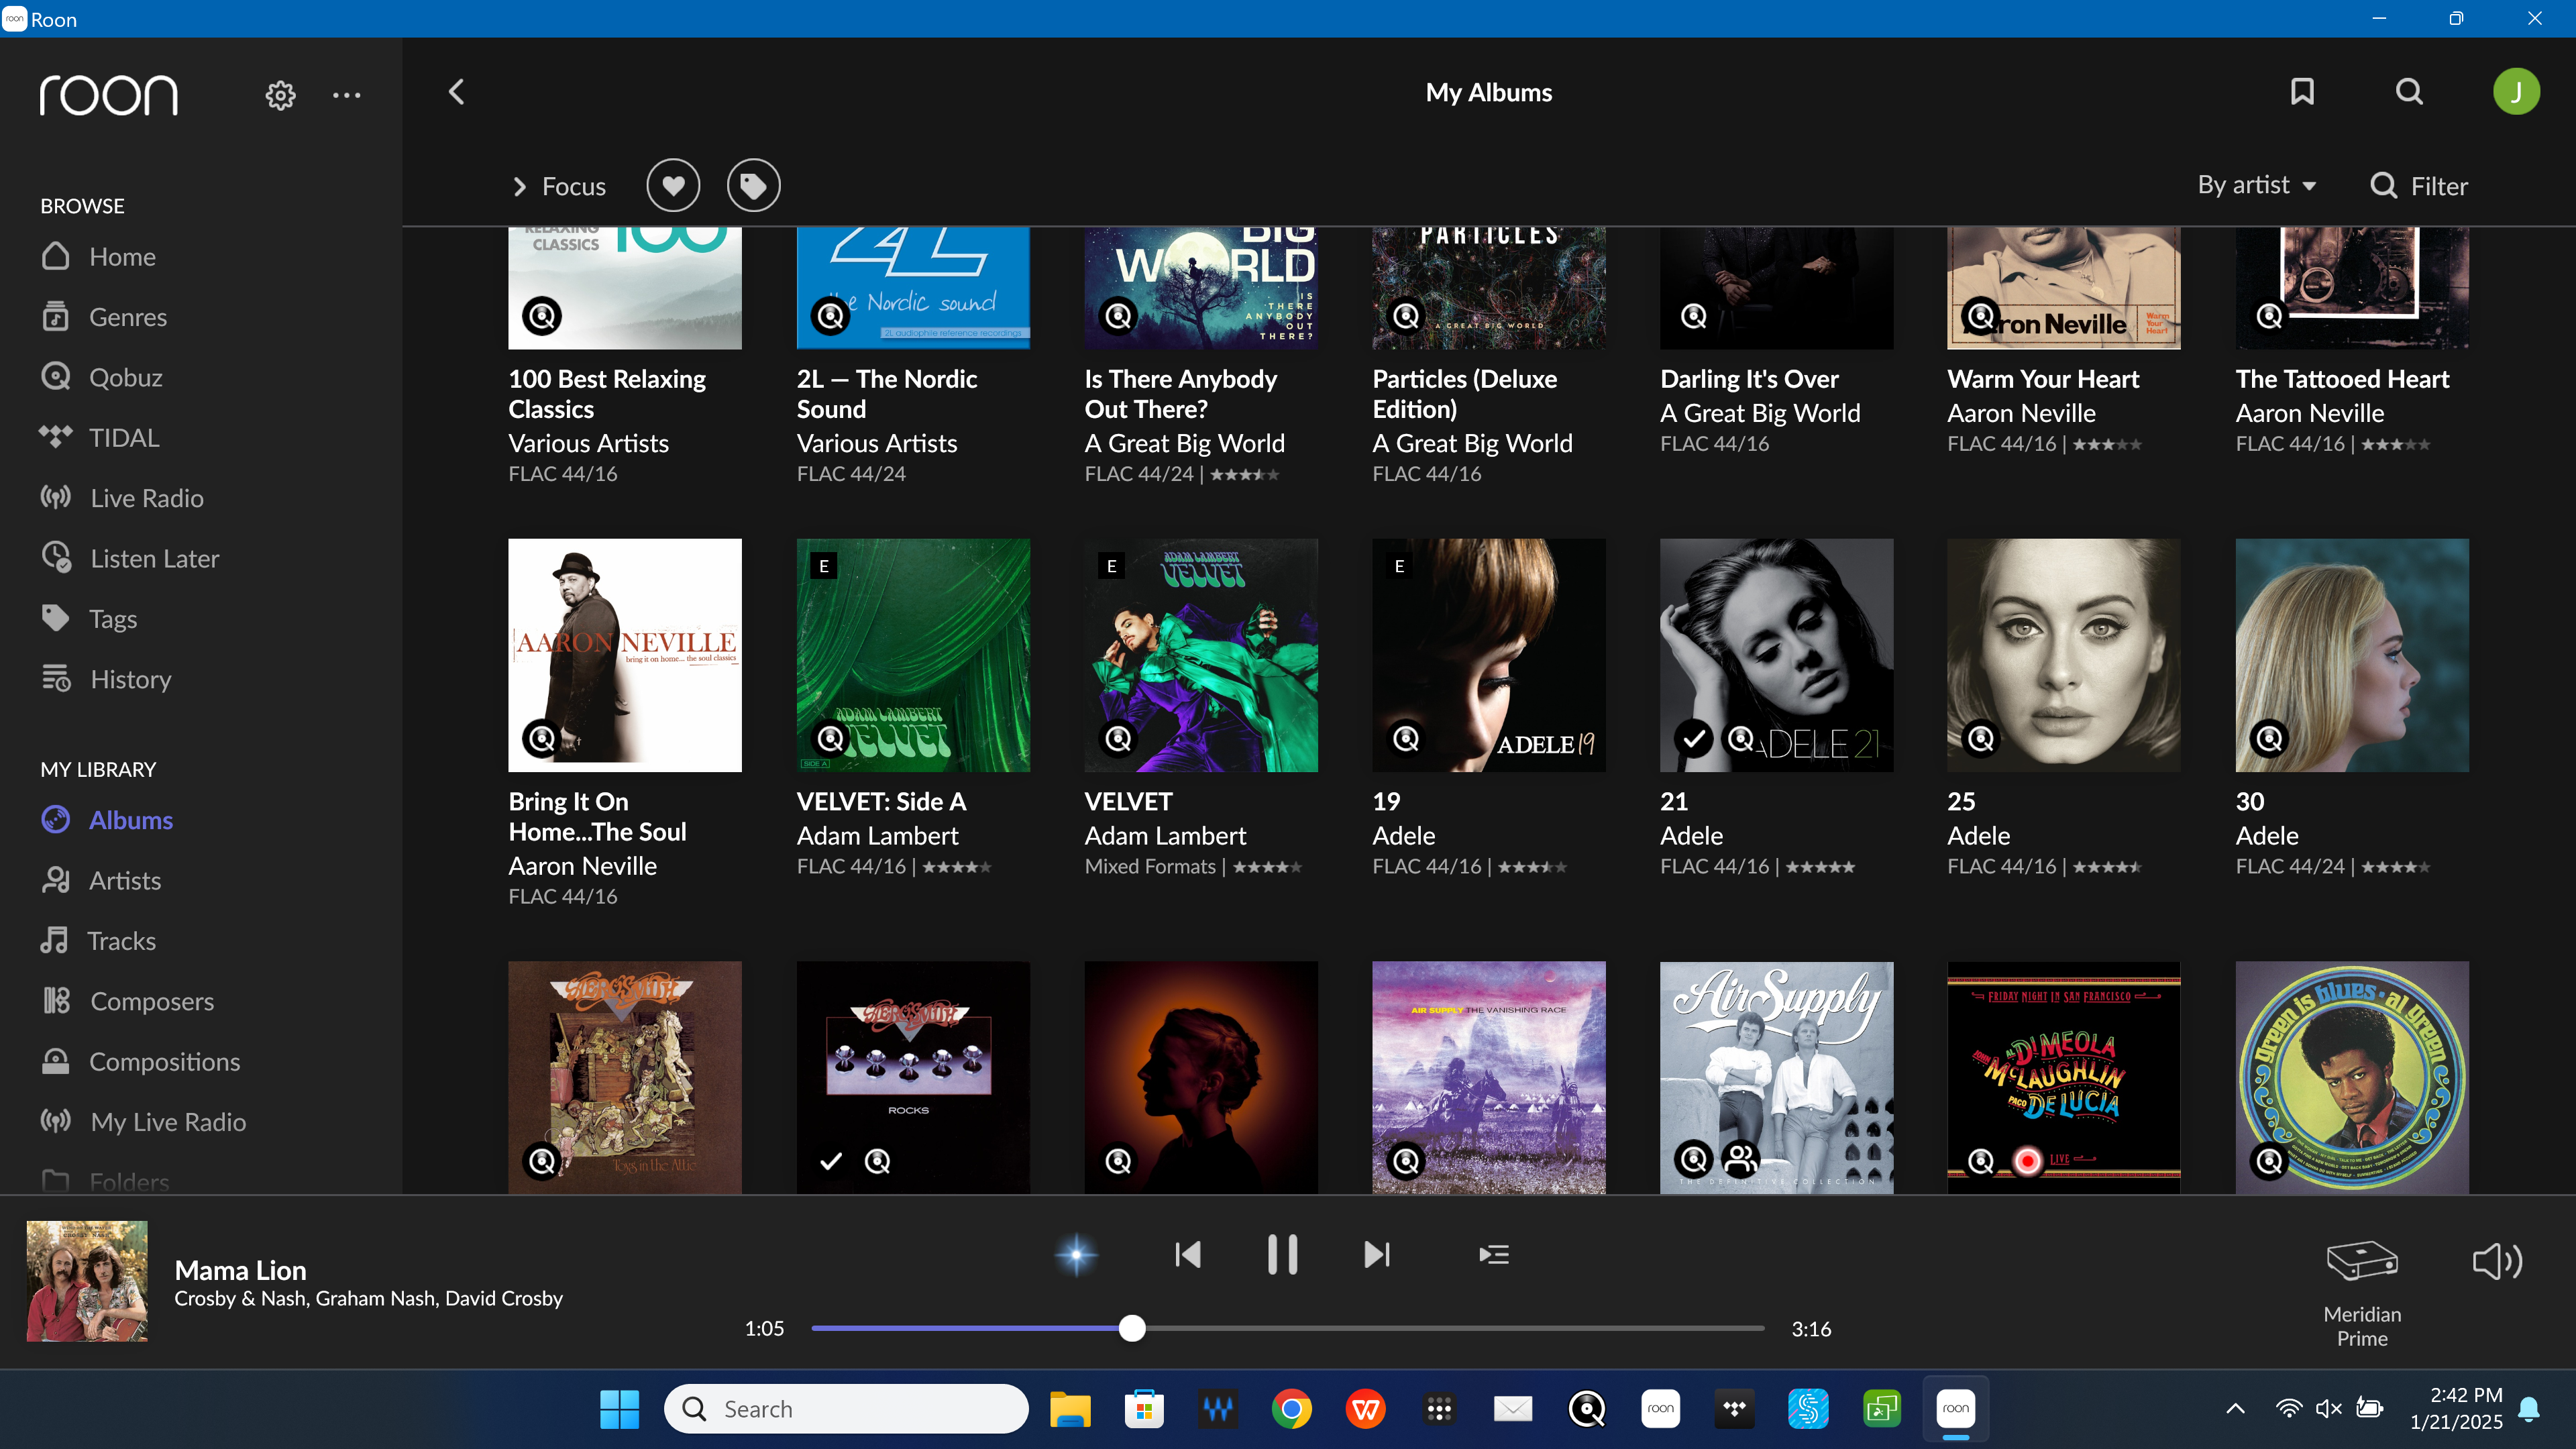Open Tracks in My Library
Screen dimensions: 2576x1449
98,941
